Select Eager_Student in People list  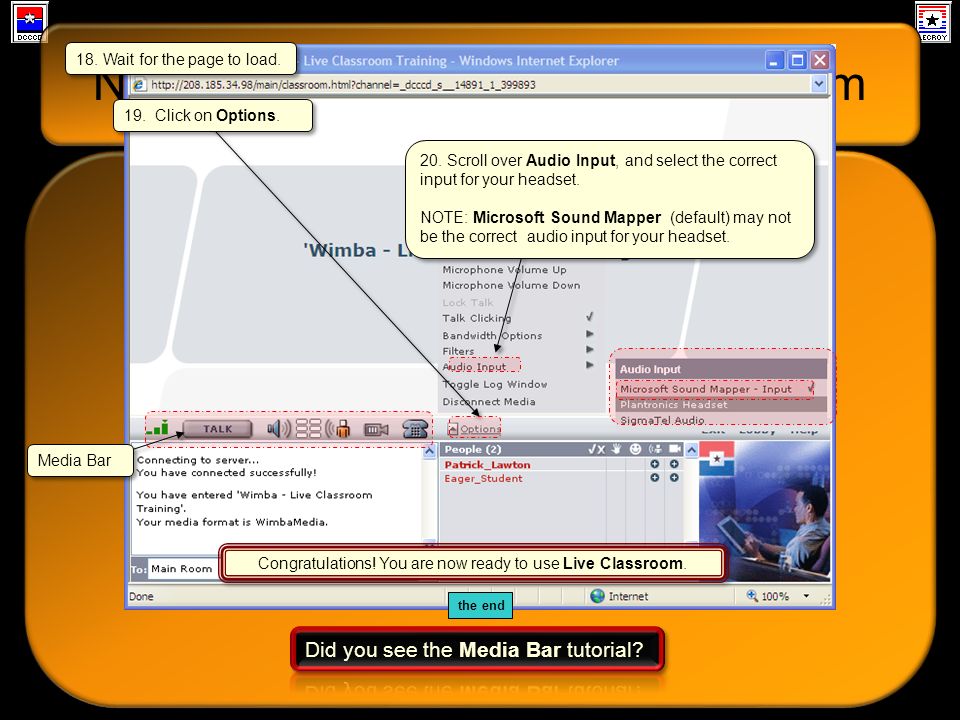[483, 478]
